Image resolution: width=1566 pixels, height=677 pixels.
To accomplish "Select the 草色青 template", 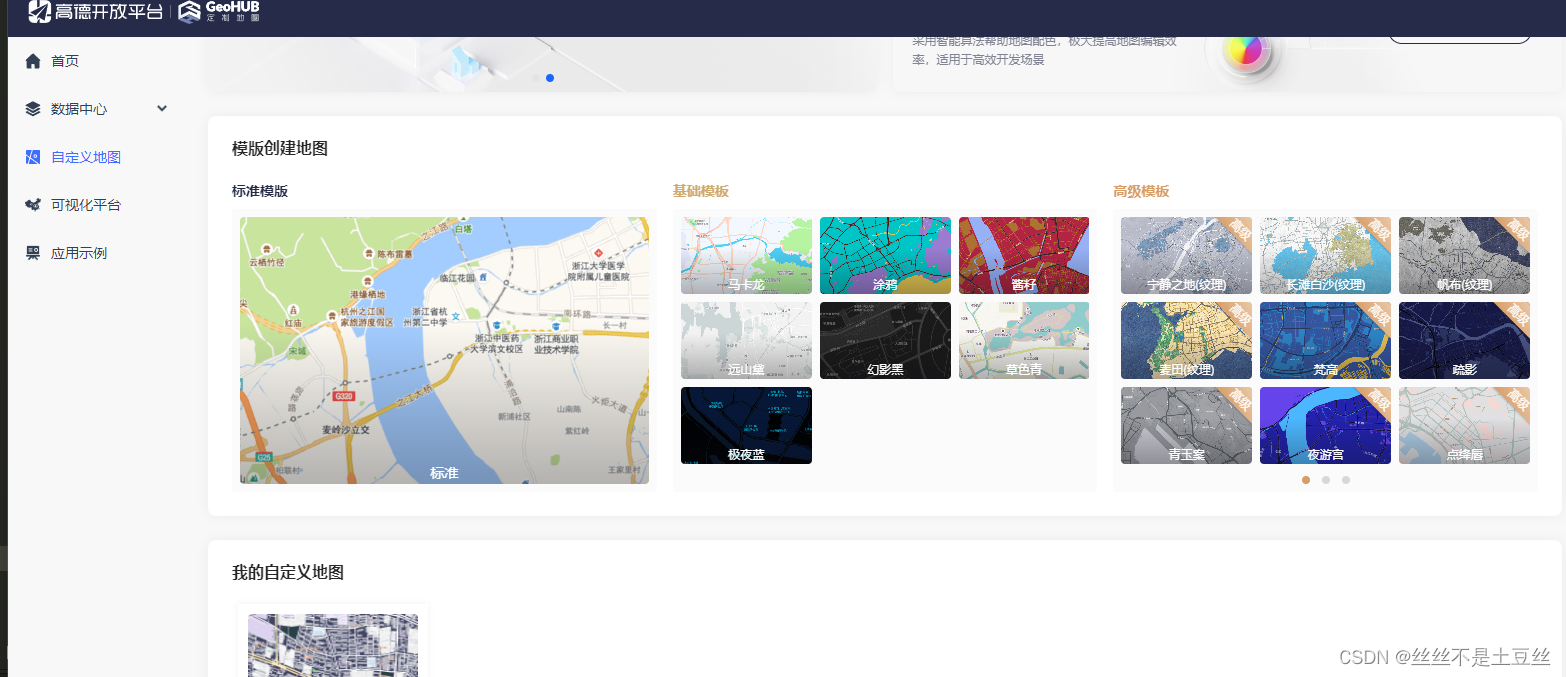I will (x=1024, y=340).
